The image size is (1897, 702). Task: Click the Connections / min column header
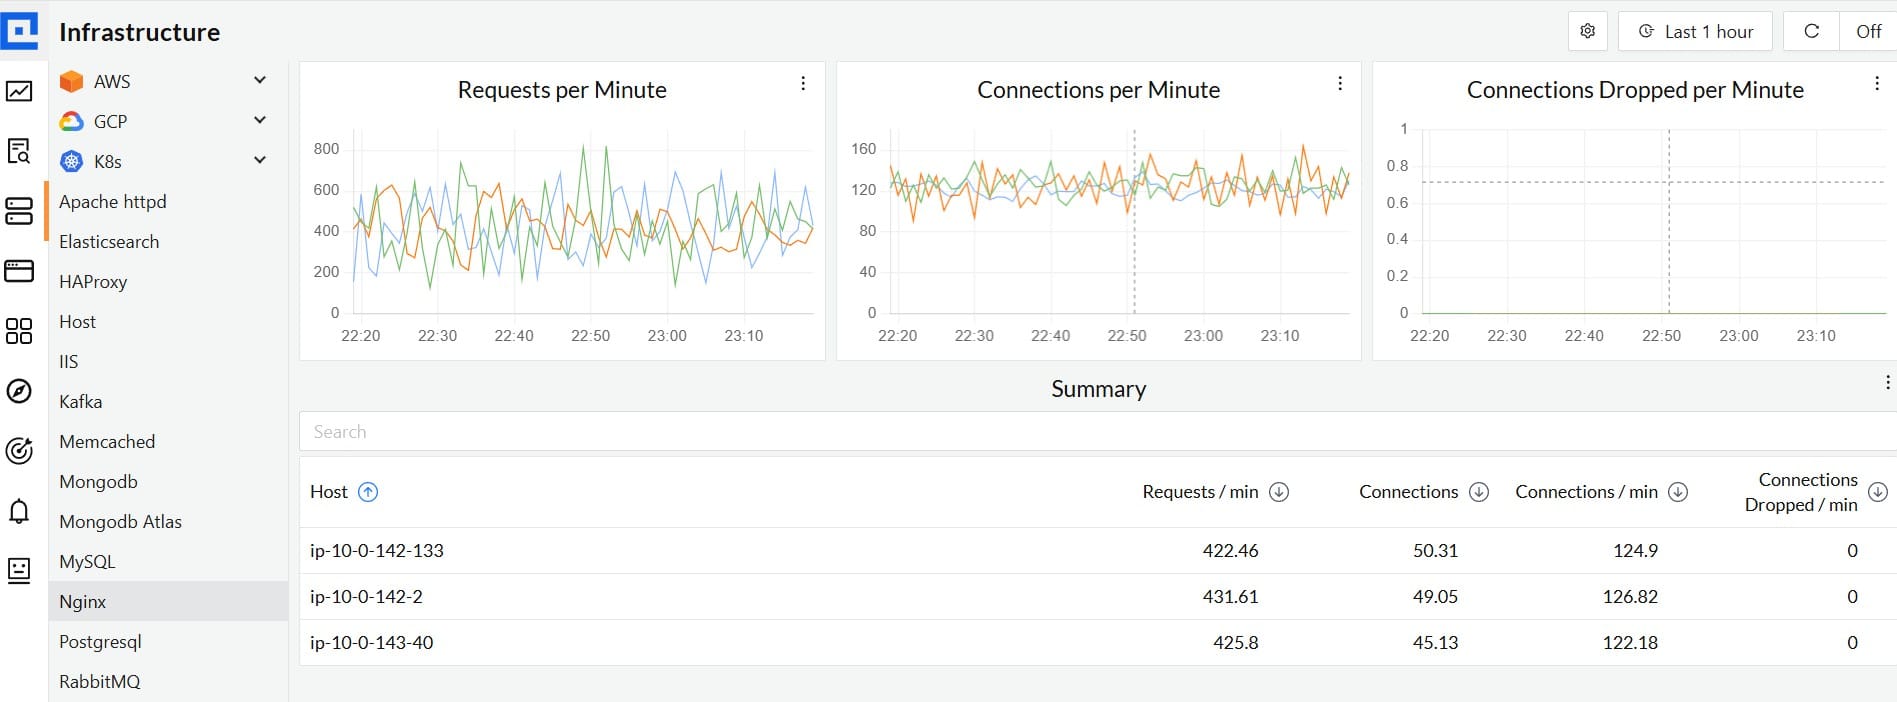1586,492
